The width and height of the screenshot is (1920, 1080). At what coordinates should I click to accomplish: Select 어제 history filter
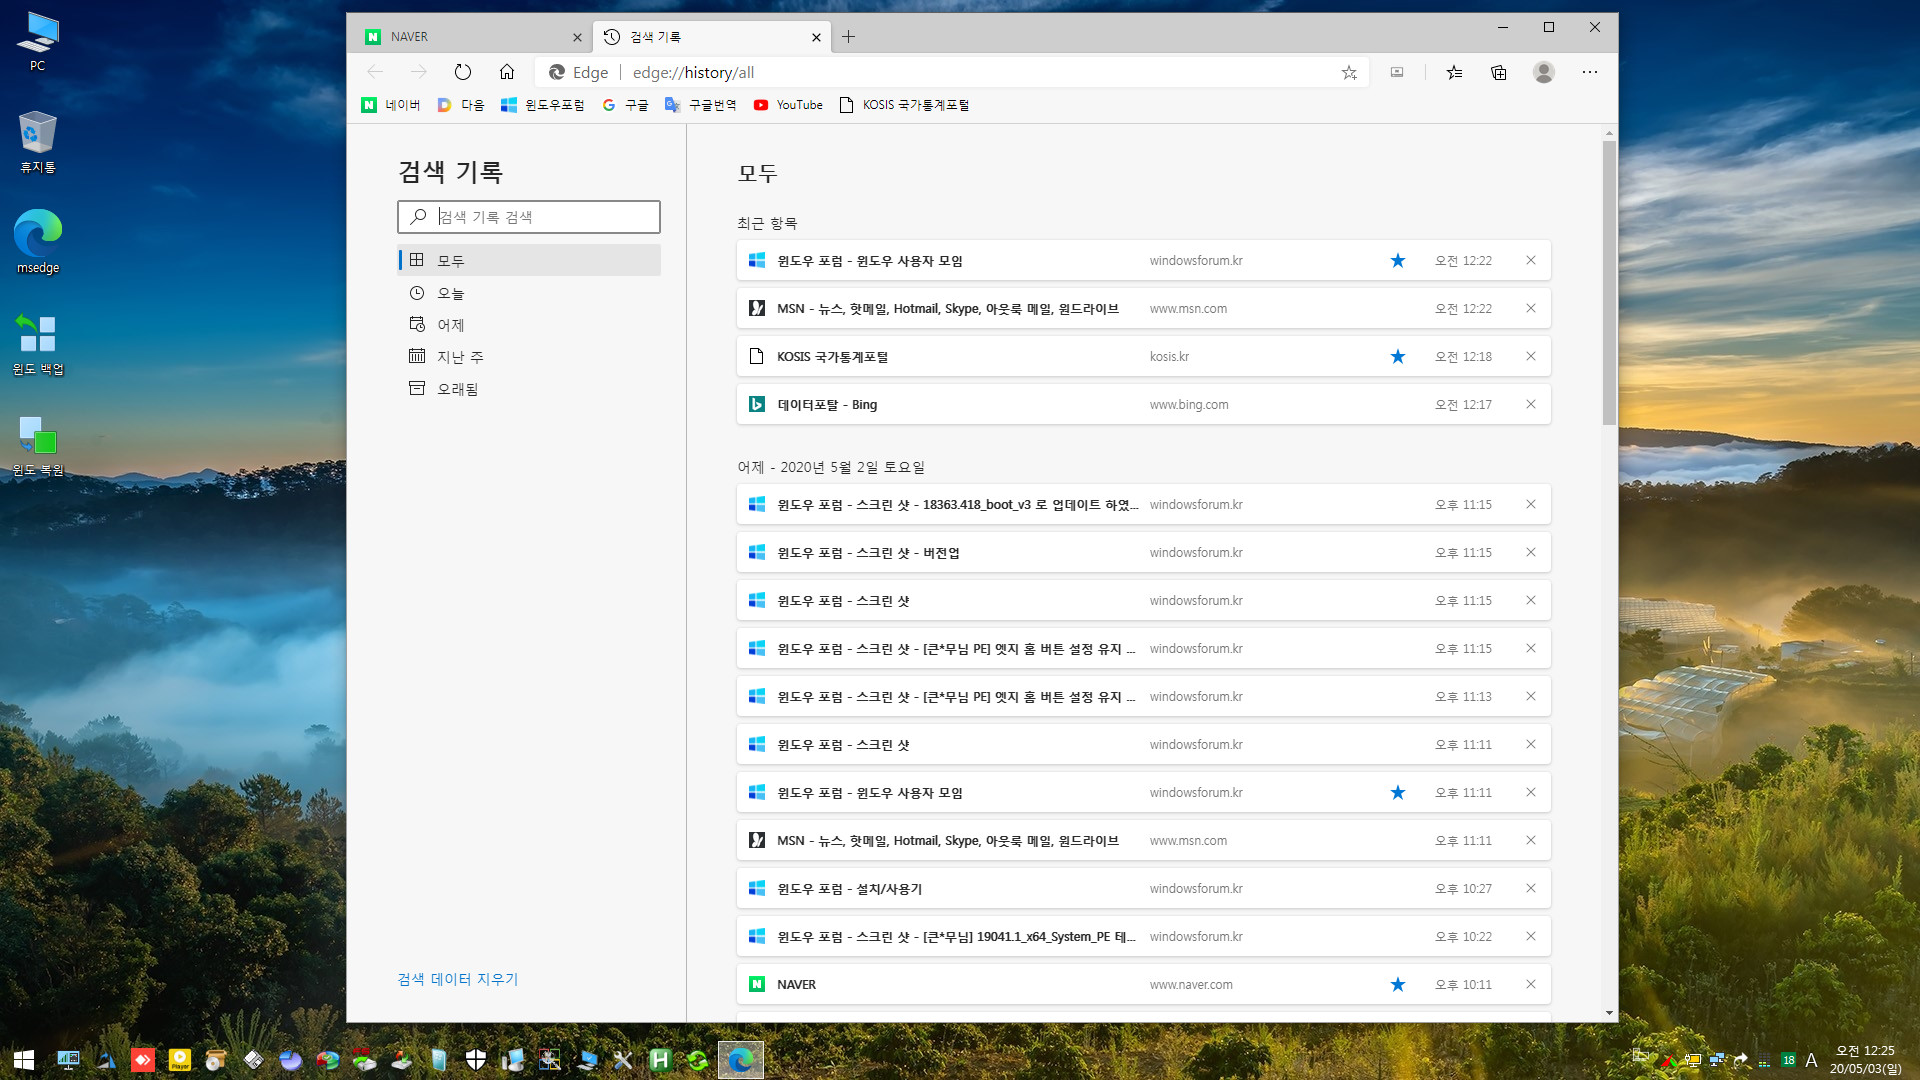[x=529, y=325]
